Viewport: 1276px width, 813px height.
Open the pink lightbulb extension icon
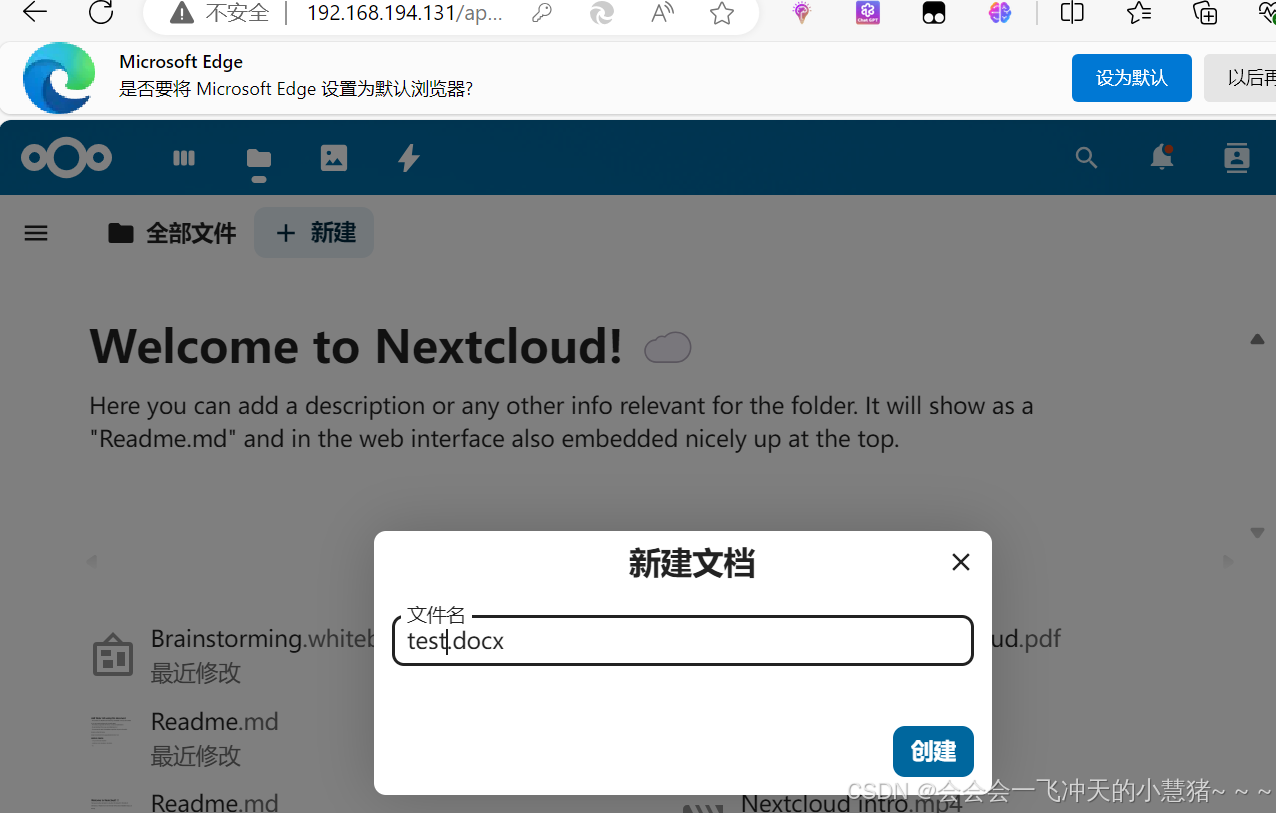tap(801, 13)
